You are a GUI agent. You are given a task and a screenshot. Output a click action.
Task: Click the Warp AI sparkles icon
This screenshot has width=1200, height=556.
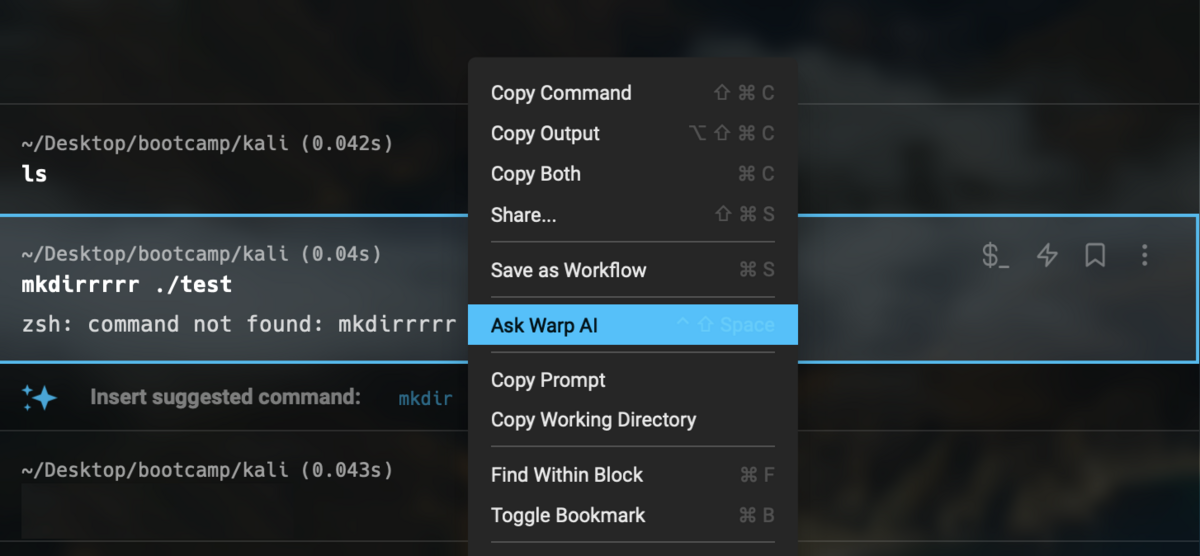coord(39,397)
